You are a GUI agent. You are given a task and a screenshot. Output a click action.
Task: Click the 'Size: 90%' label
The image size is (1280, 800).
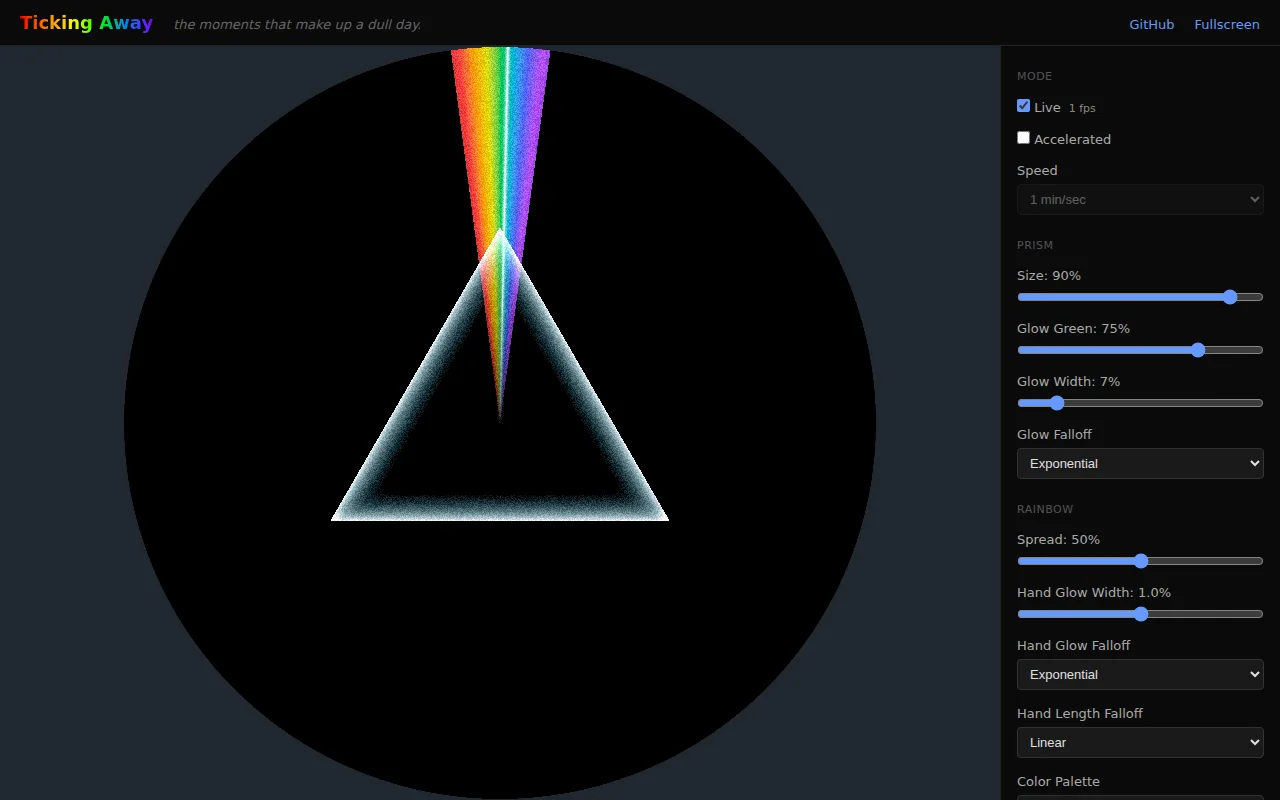coord(1049,275)
